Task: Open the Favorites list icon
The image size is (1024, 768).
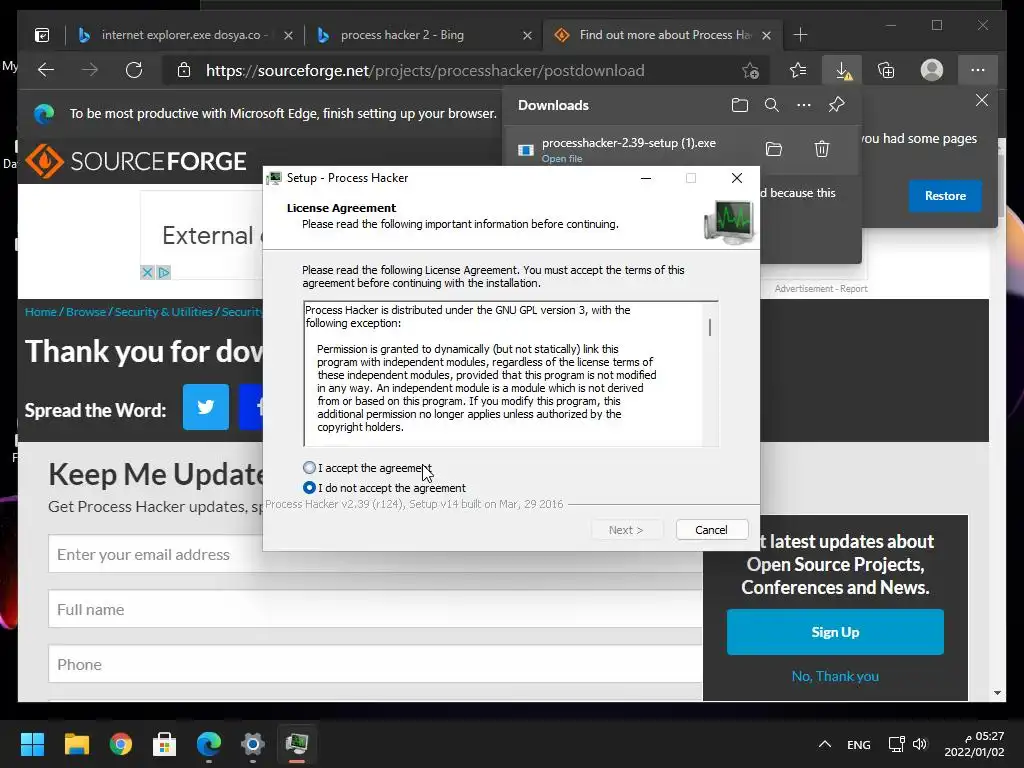Action: (x=798, y=70)
